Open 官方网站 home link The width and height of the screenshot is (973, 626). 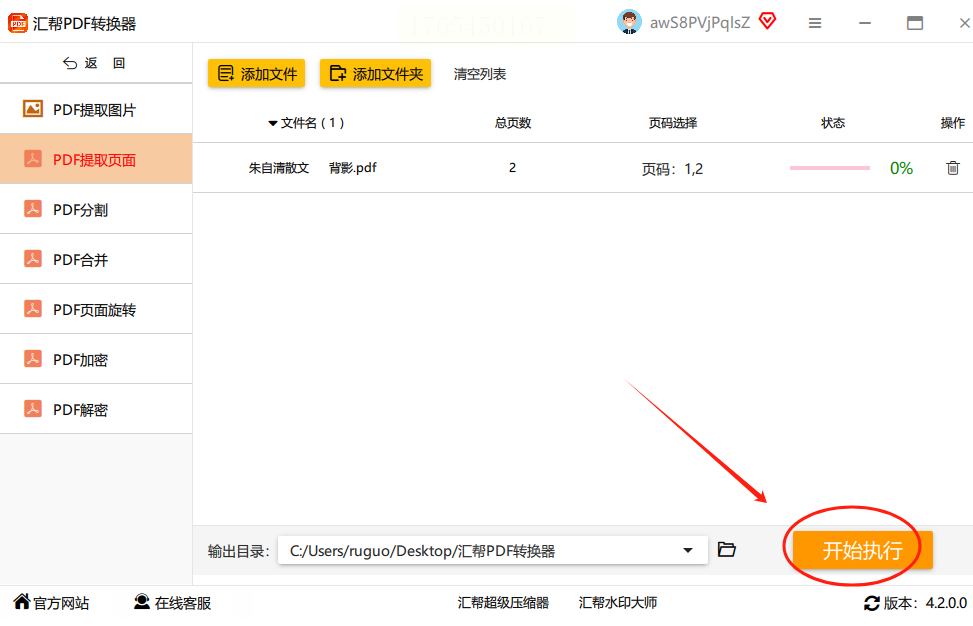point(52,602)
